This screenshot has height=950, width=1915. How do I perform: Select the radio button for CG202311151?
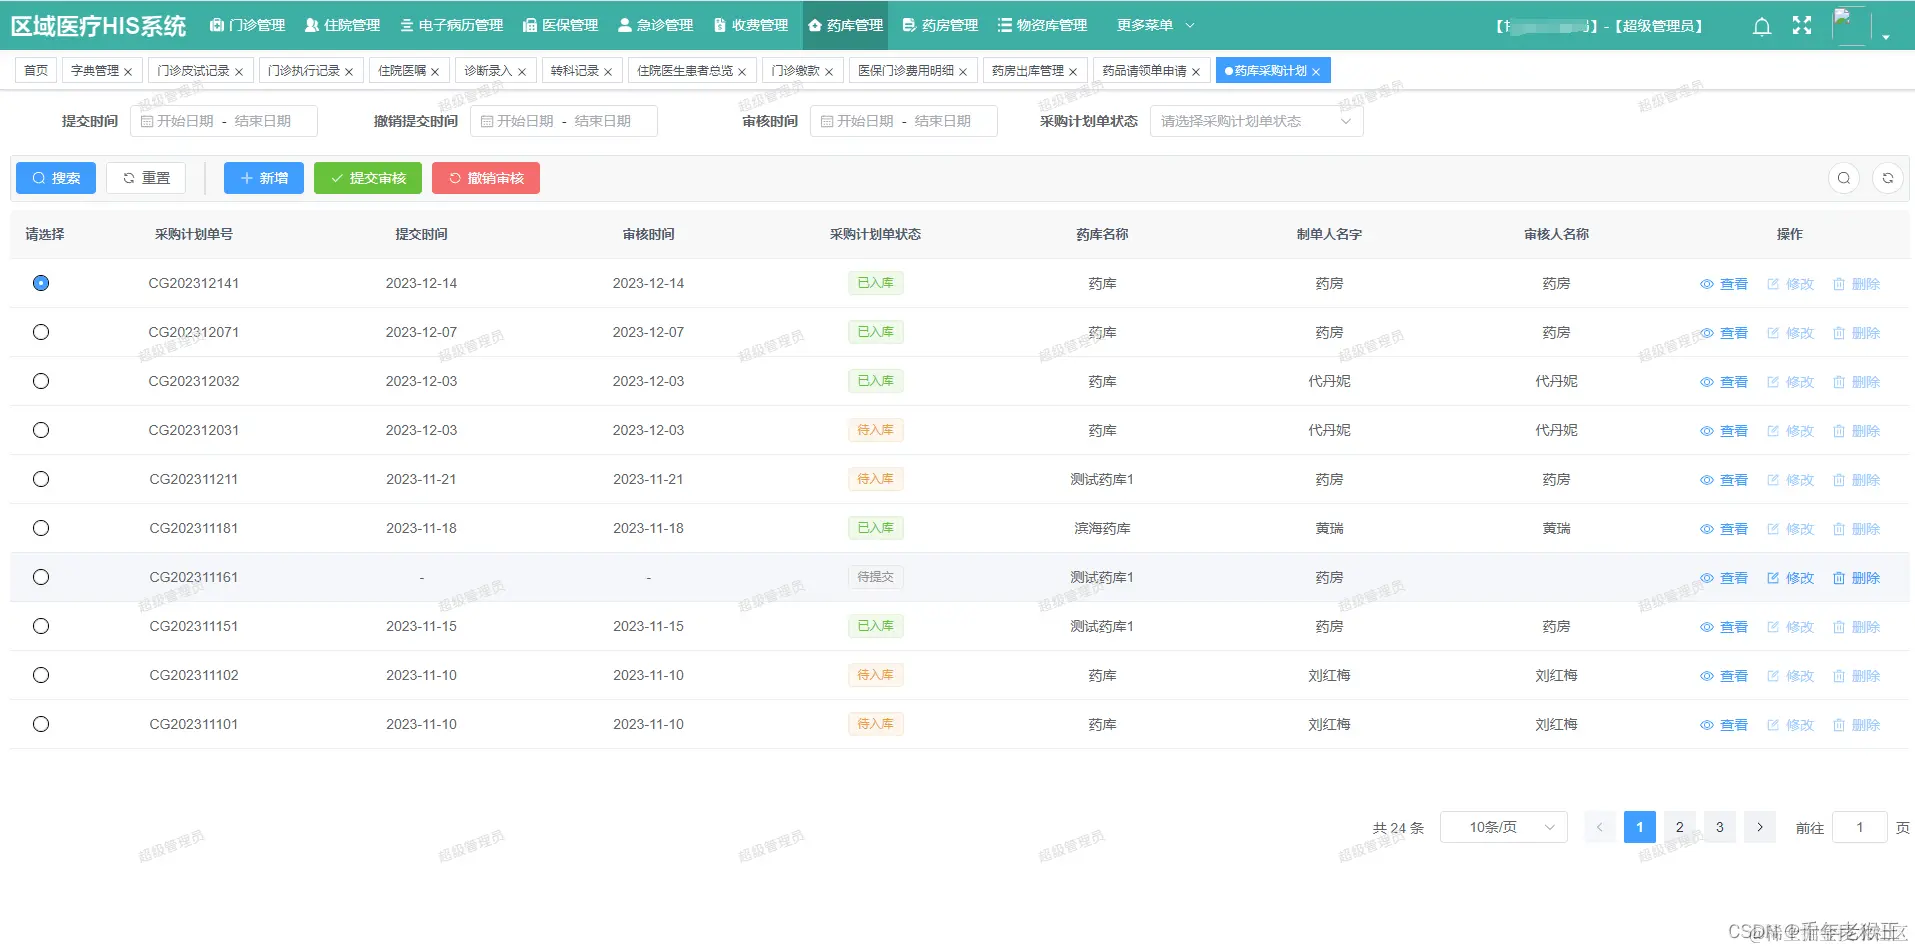41,626
